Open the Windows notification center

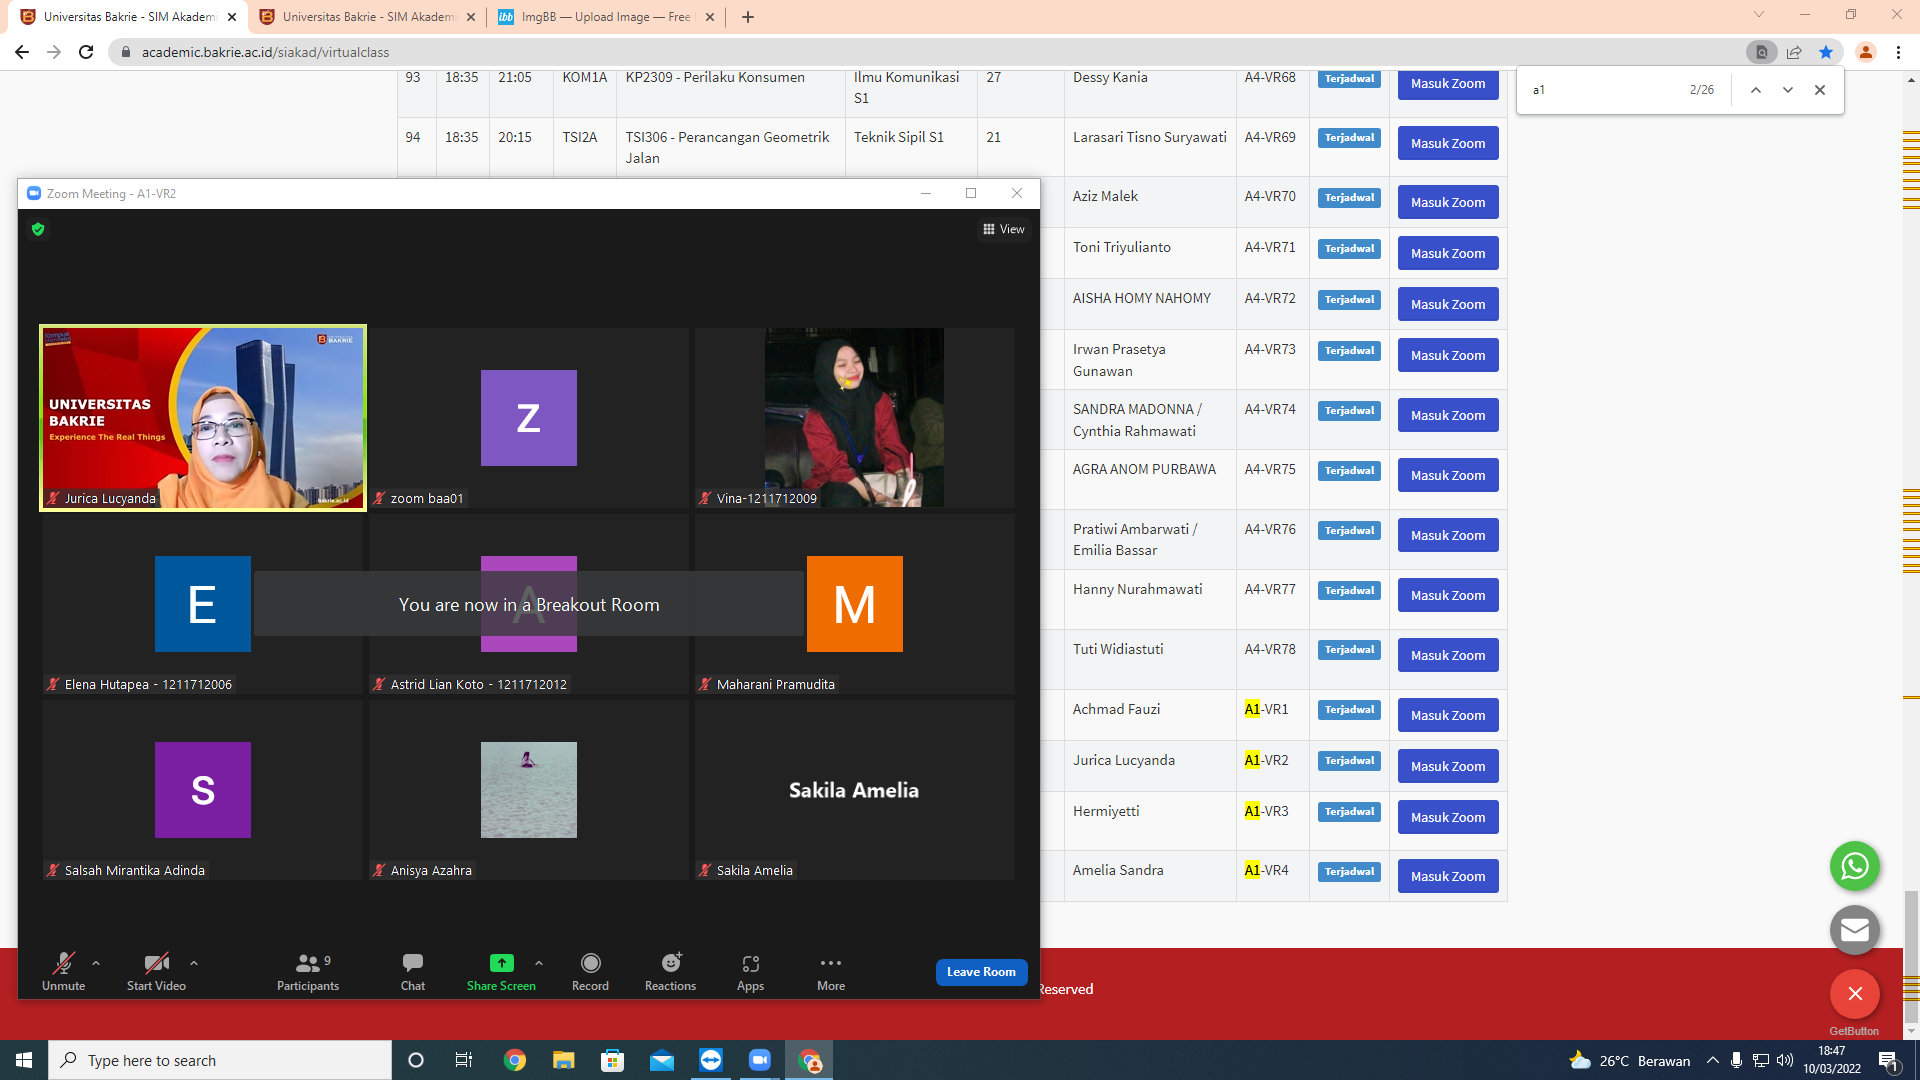click(x=1889, y=1060)
